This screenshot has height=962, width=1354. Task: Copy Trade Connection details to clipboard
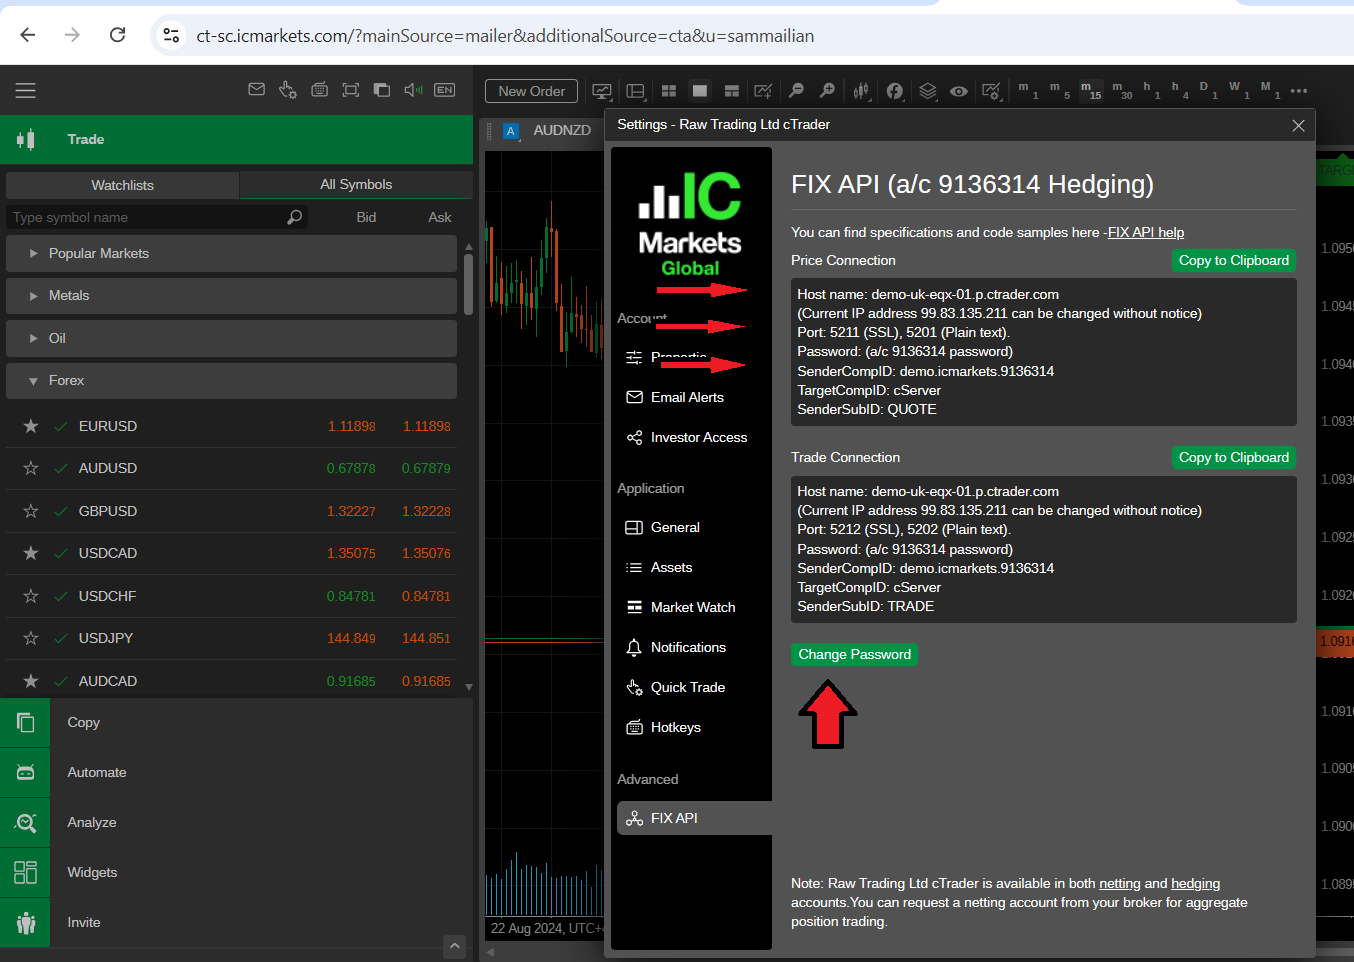(1233, 457)
